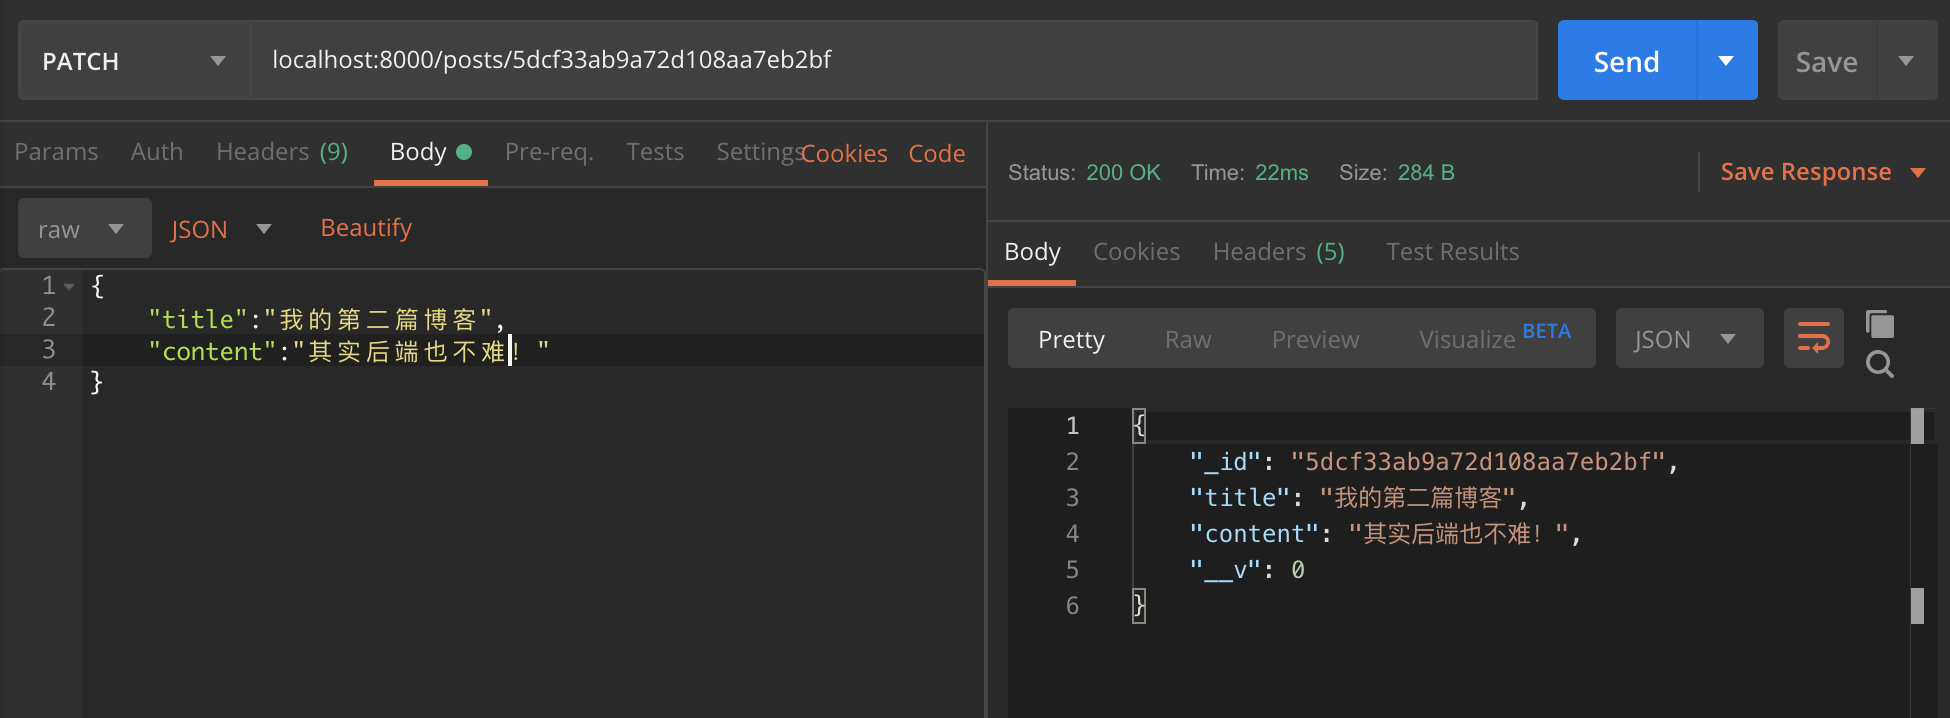Click the blue Send button
The width and height of the screenshot is (1950, 718).
tap(1626, 61)
